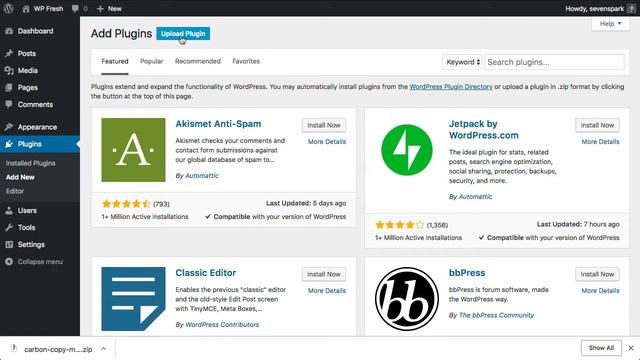Open Jetpack's Automattic author link
The height and width of the screenshot is (360, 640).
pos(475,197)
